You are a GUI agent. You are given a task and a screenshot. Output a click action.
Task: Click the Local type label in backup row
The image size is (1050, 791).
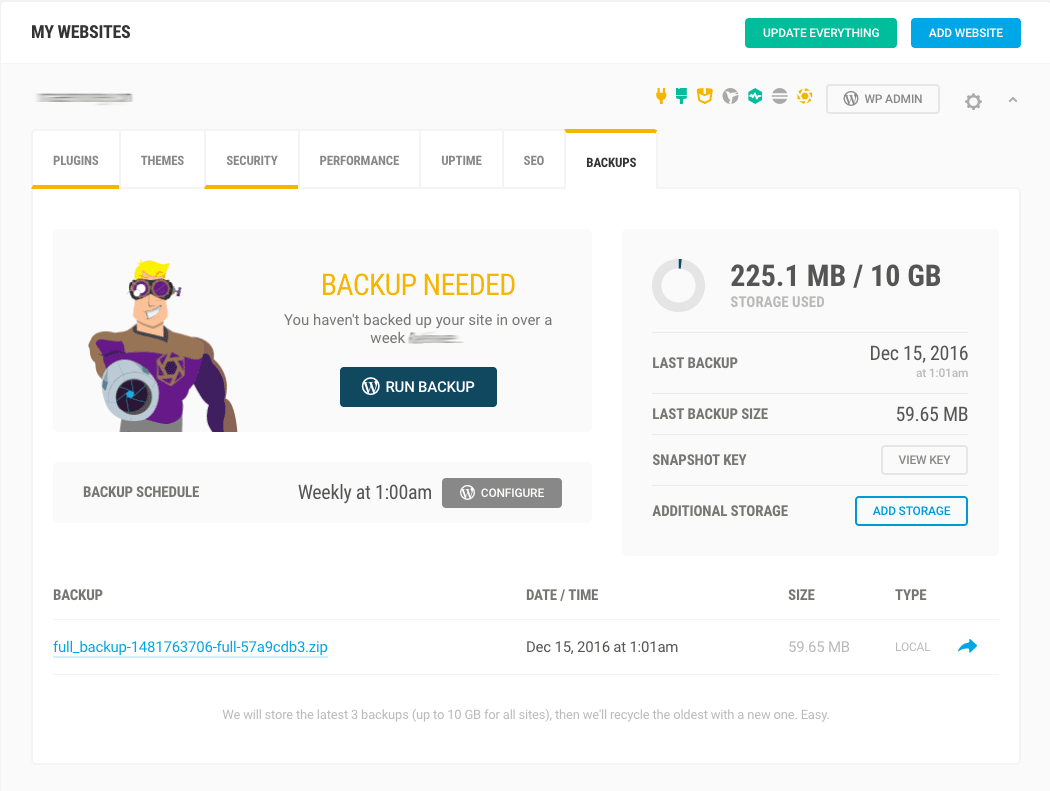point(913,647)
